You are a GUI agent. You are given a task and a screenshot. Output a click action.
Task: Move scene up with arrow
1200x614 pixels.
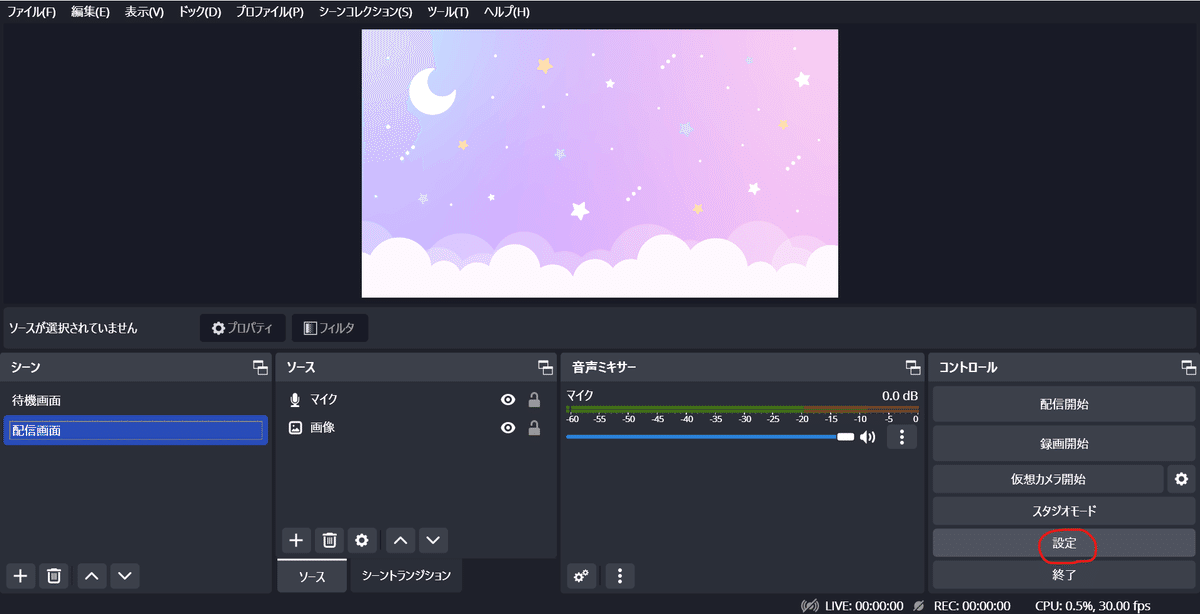92,575
